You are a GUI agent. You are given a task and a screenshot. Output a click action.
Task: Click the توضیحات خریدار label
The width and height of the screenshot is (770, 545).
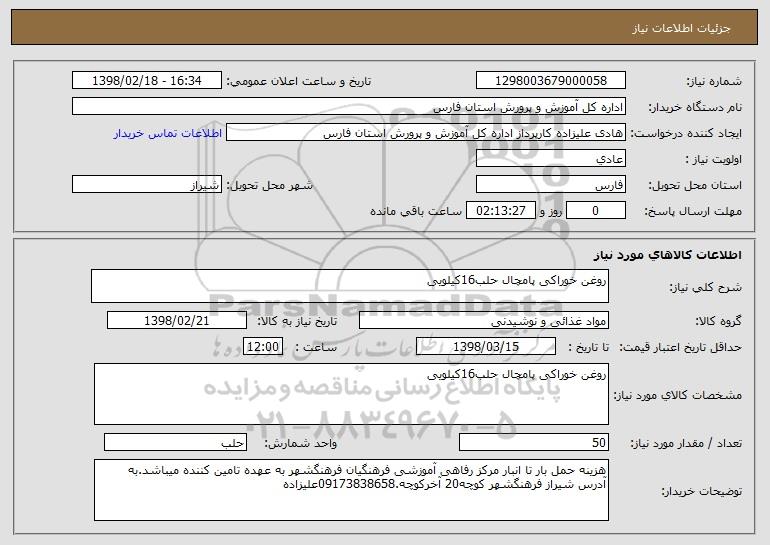(x=701, y=491)
